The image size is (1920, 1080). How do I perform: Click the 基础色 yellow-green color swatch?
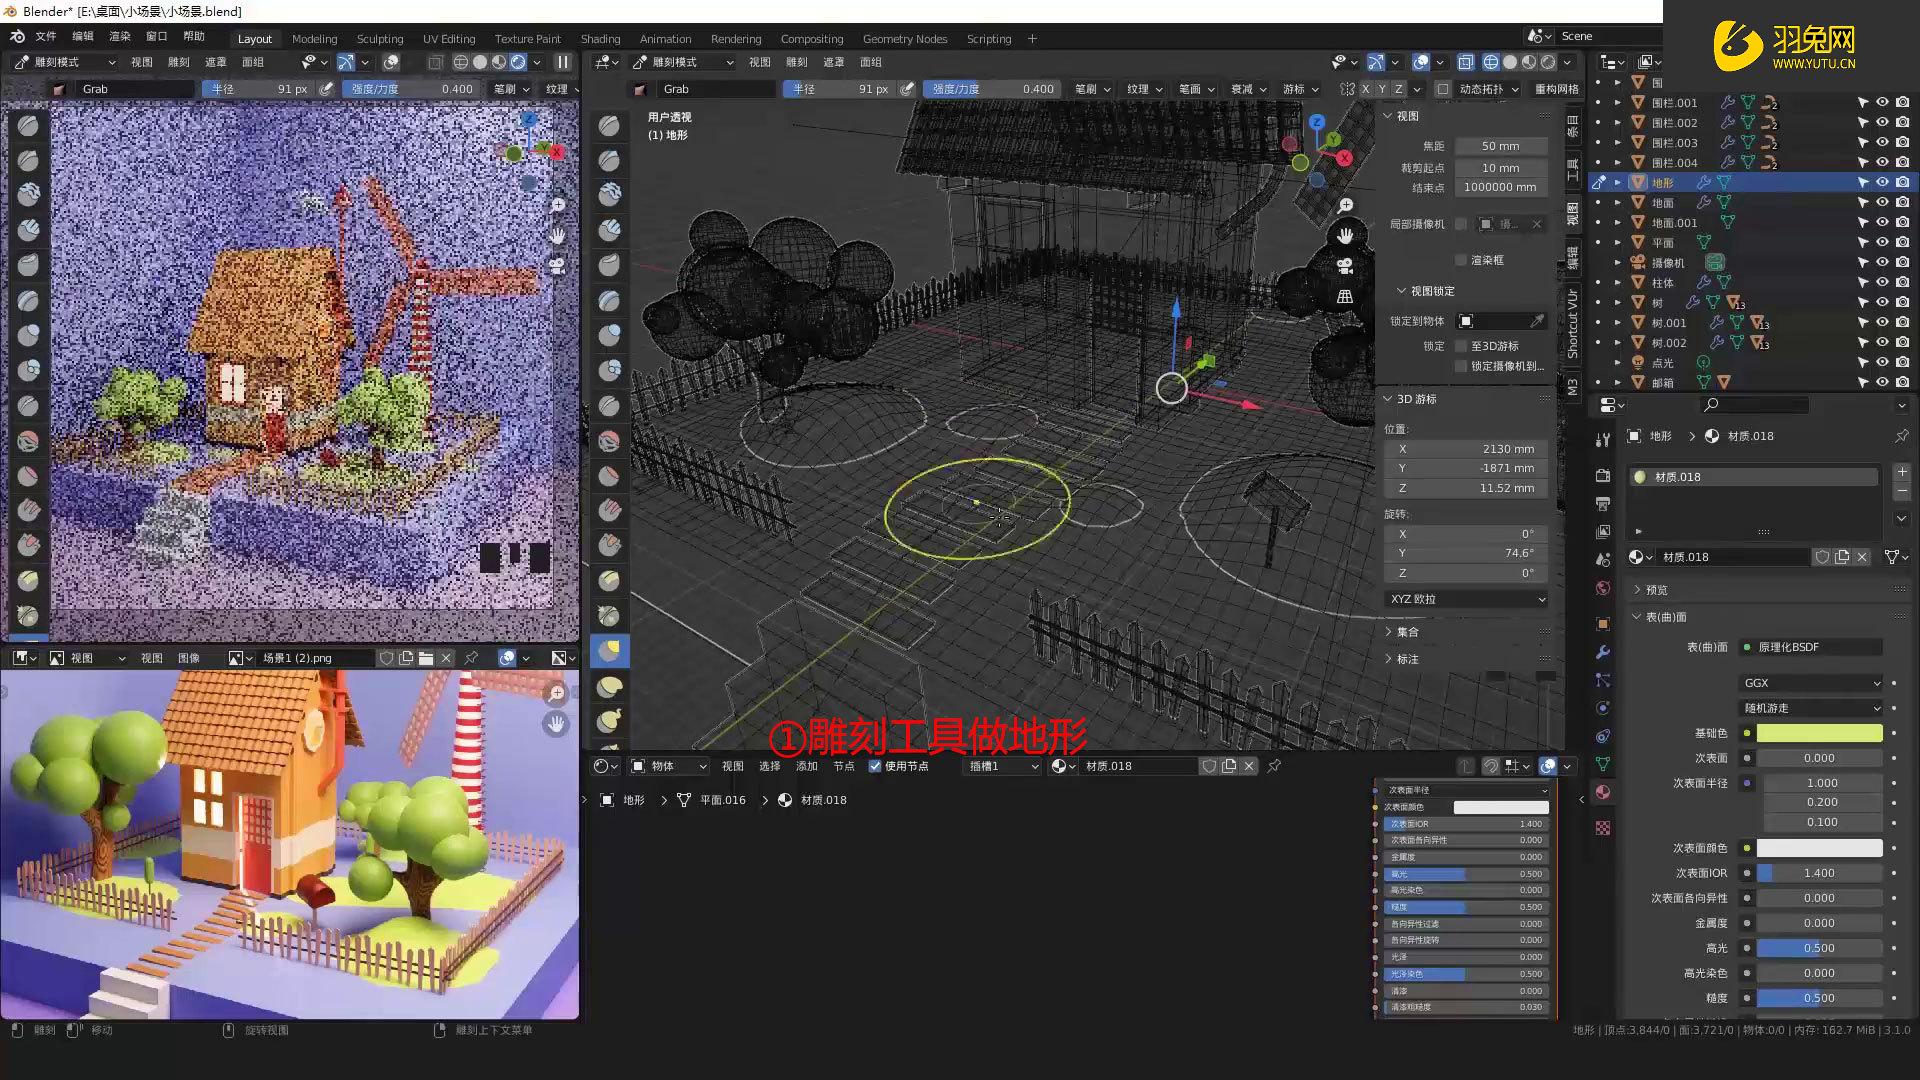1819,733
